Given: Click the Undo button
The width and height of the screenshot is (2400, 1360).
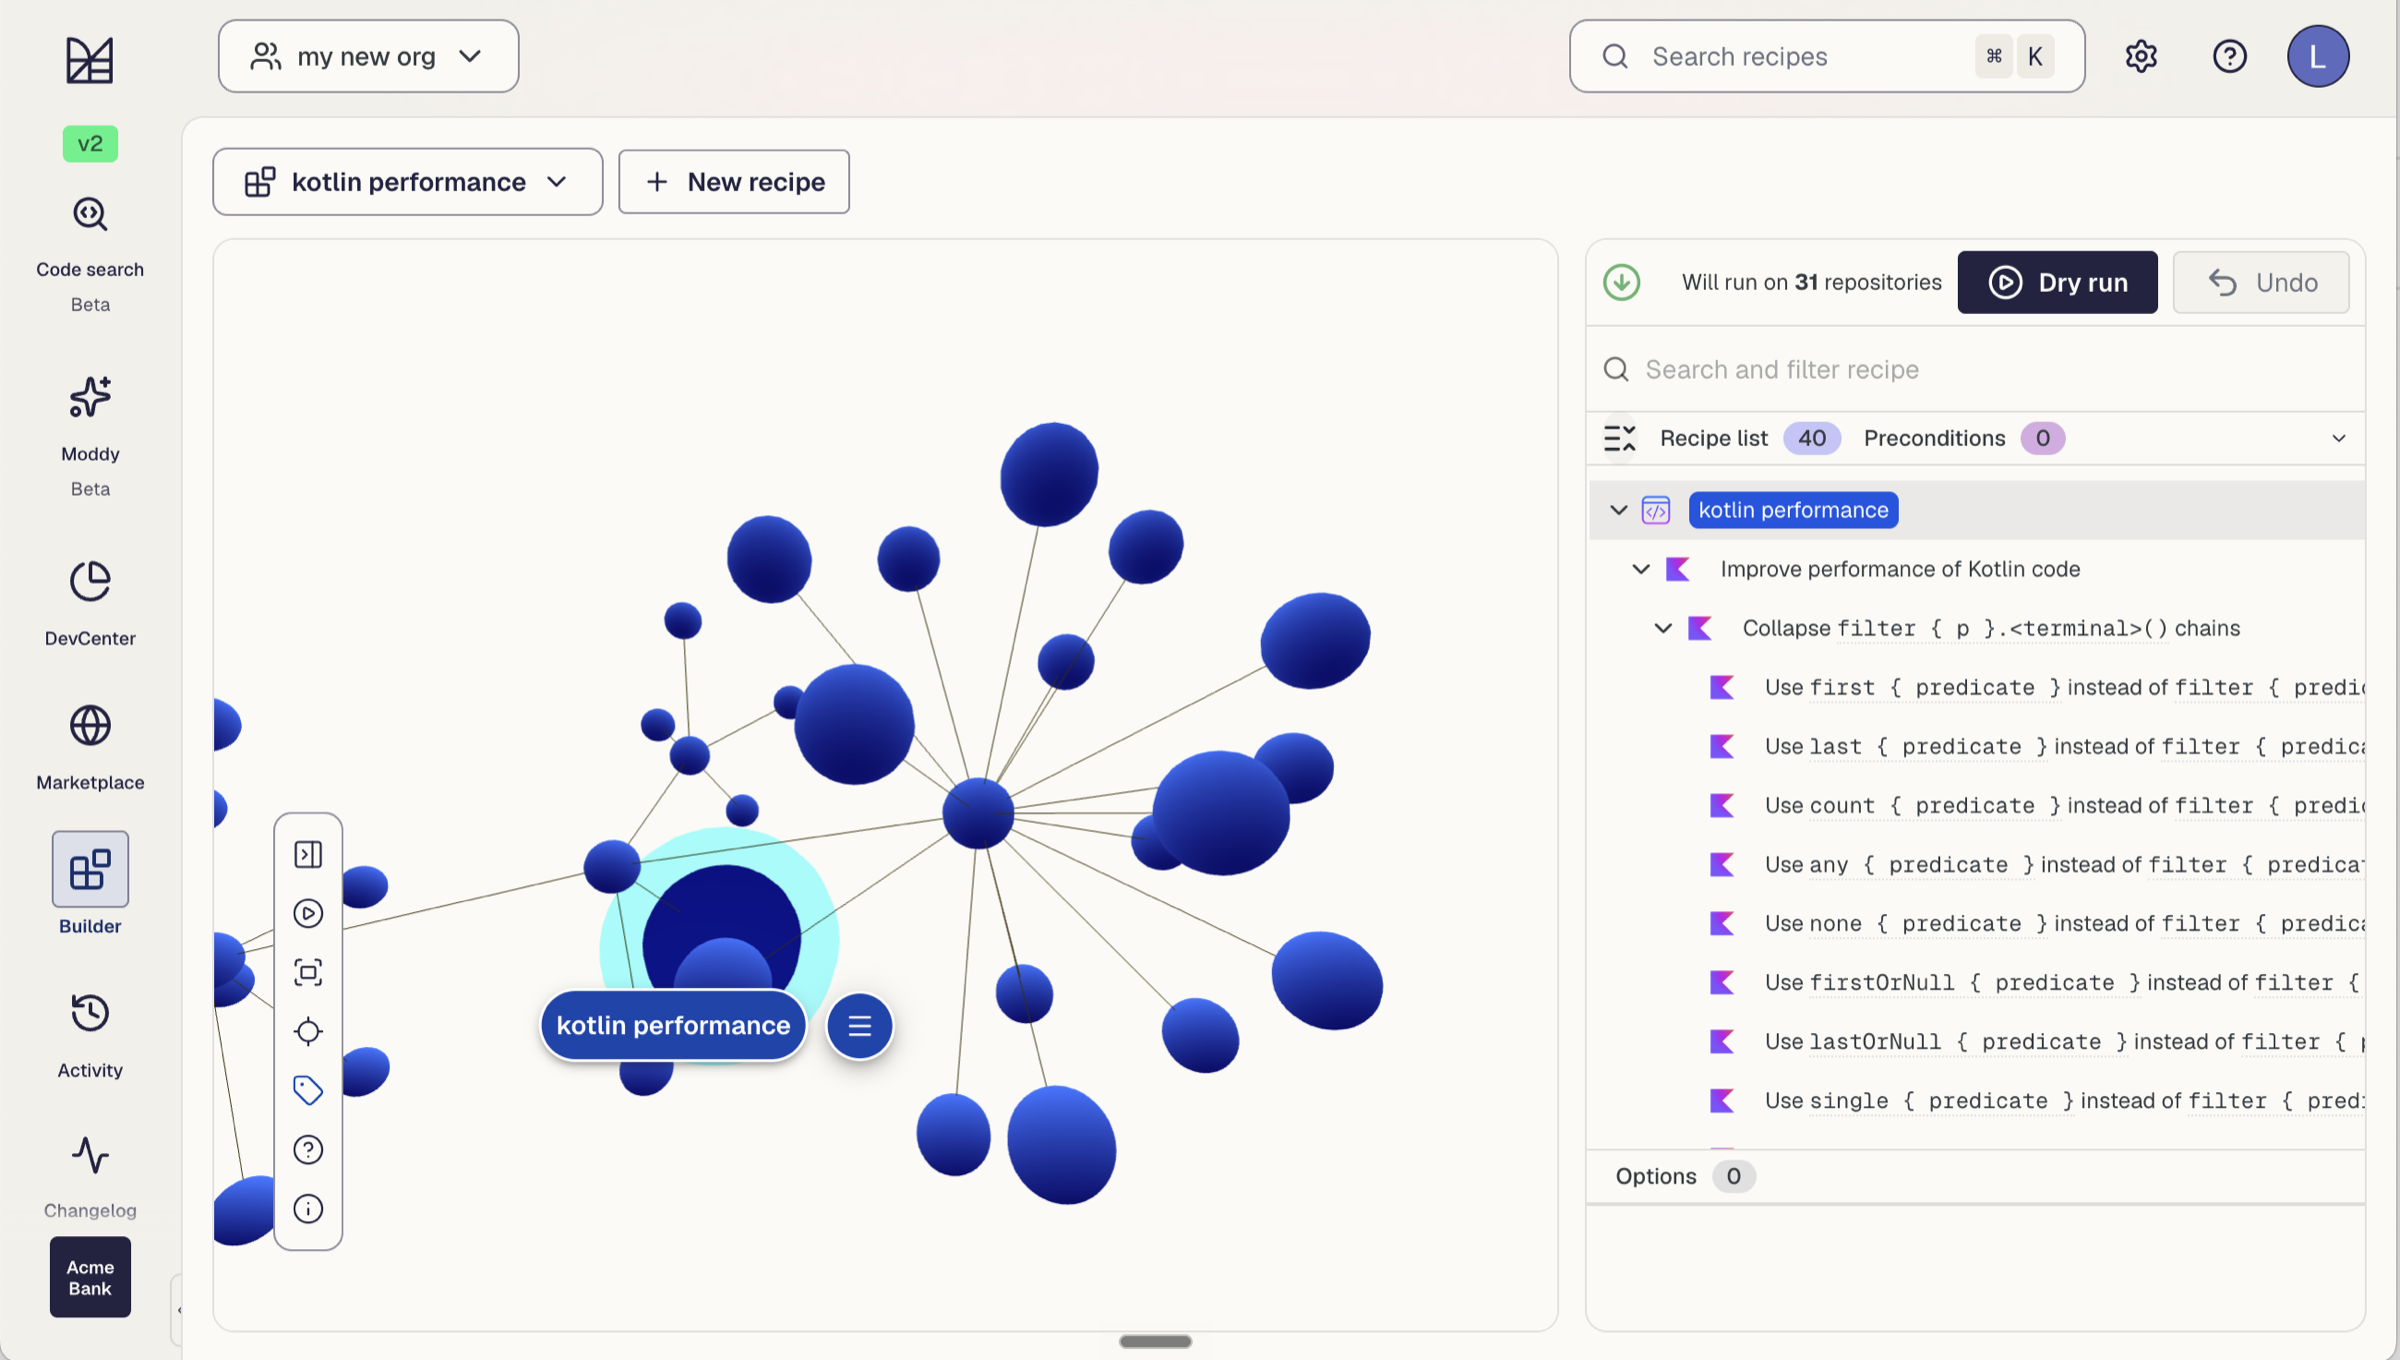Looking at the screenshot, I should [x=2261, y=282].
